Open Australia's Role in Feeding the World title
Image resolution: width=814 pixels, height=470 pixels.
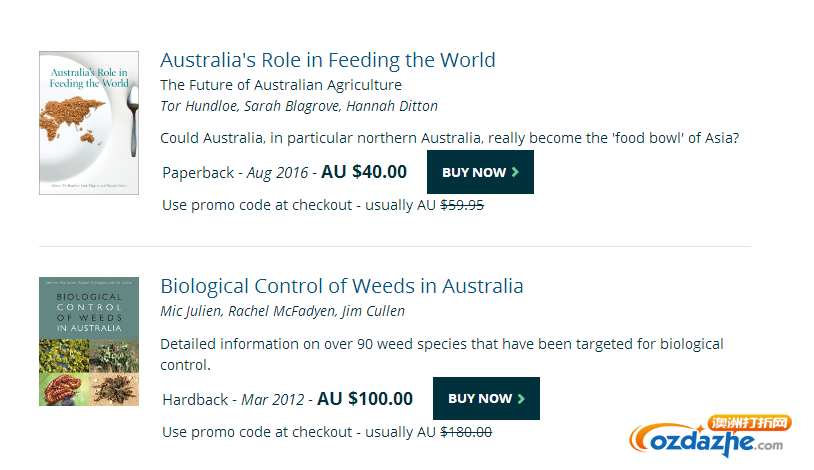[x=328, y=60]
